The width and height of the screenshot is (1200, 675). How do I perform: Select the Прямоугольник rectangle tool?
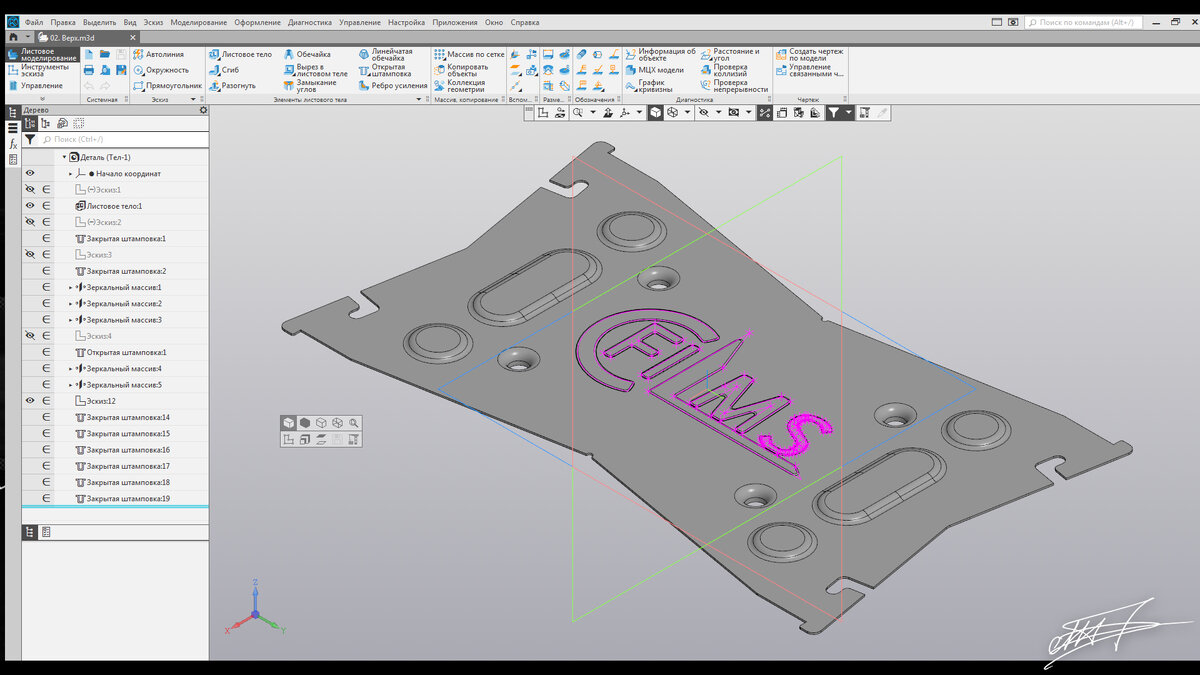click(x=166, y=86)
